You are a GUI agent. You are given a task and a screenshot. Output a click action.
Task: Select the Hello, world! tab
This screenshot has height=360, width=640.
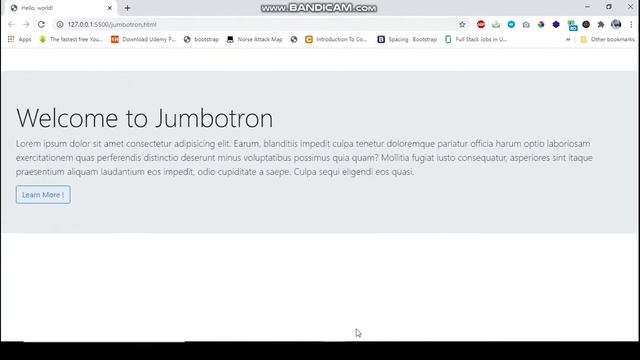point(61,8)
